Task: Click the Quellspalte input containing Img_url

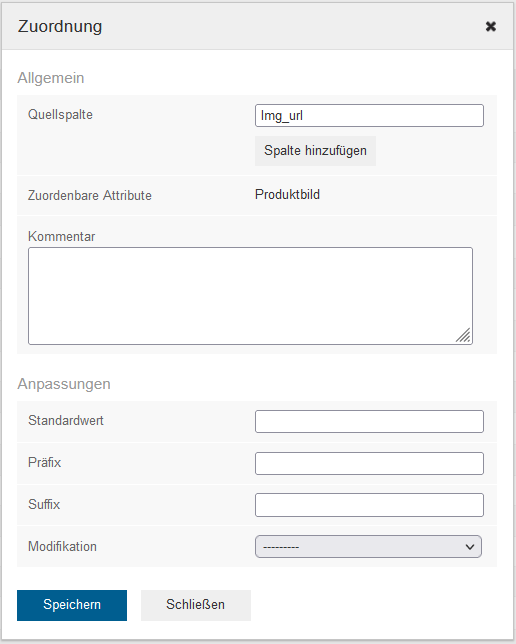Action: coord(369,115)
